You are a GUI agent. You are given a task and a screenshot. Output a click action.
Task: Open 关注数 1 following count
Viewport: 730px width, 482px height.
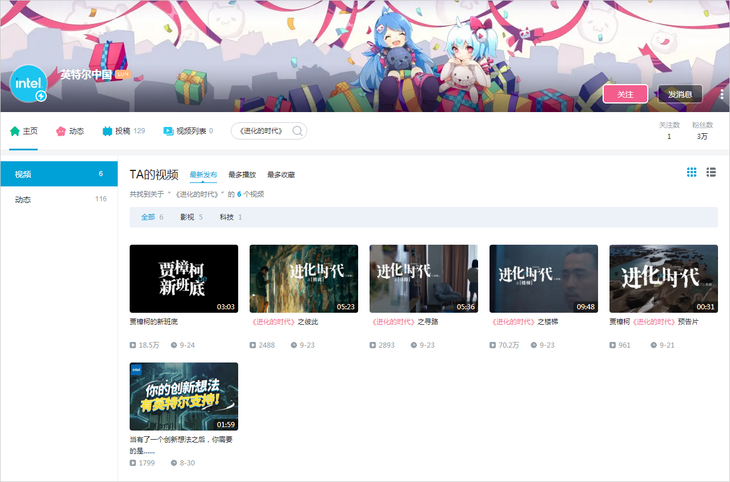(669, 131)
